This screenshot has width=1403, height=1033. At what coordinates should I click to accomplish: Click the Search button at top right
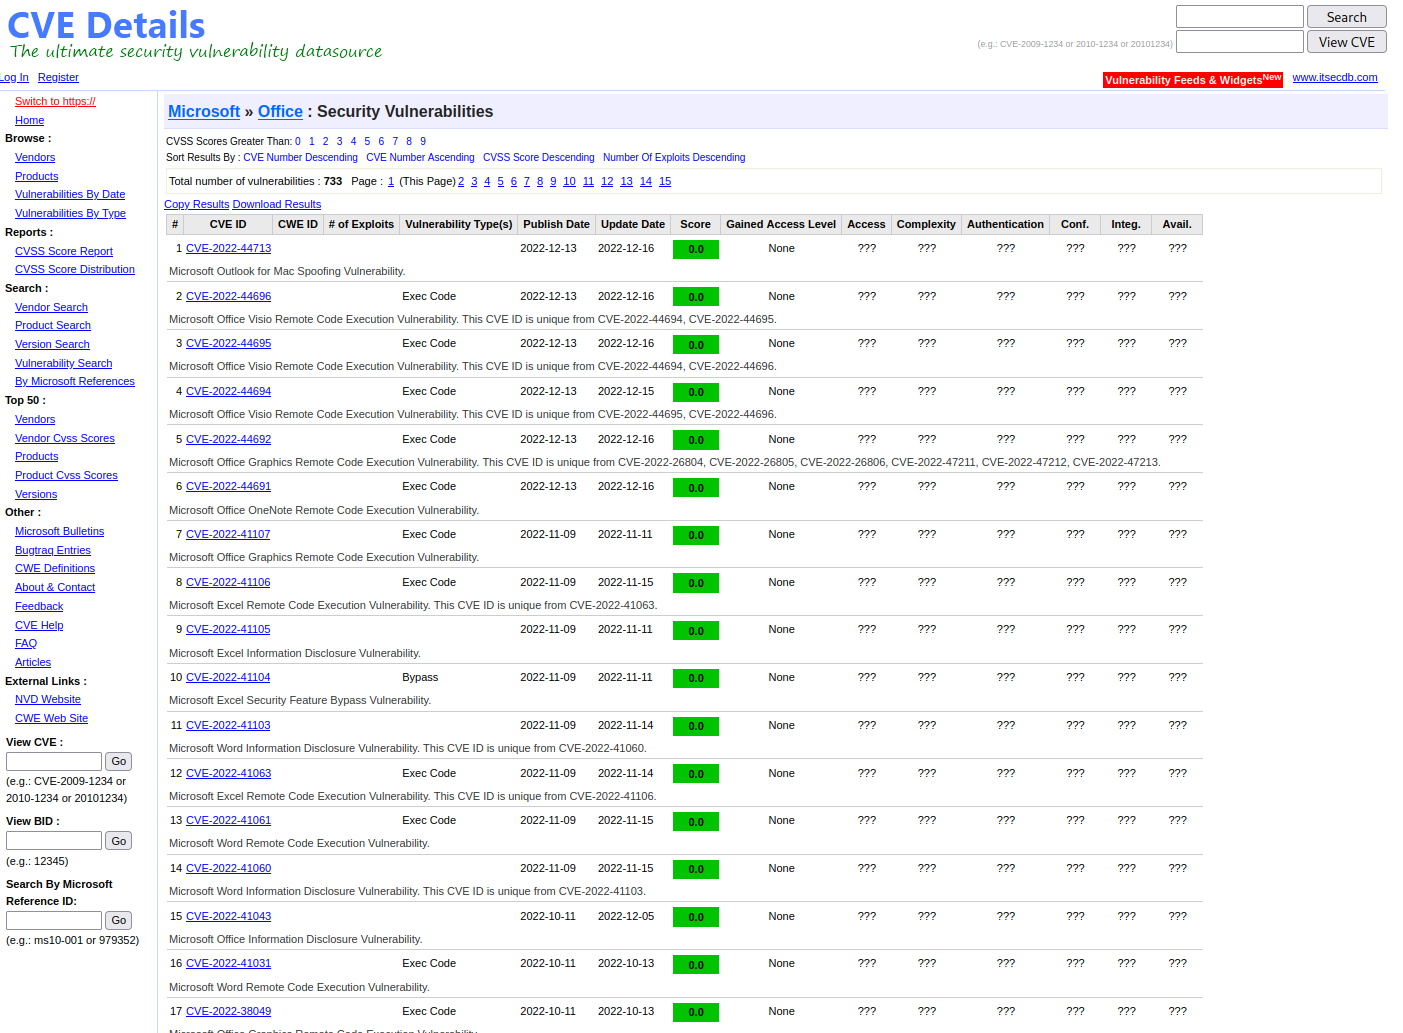[1346, 17]
